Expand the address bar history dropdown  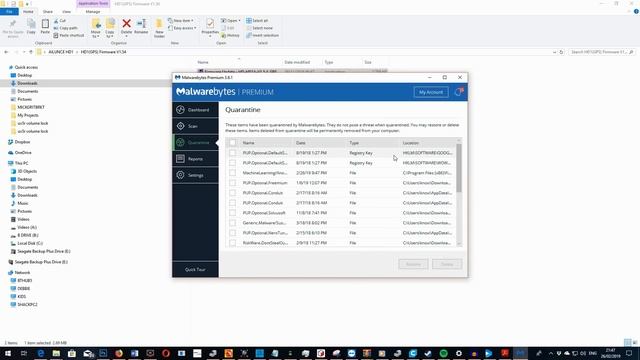coord(554,52)
